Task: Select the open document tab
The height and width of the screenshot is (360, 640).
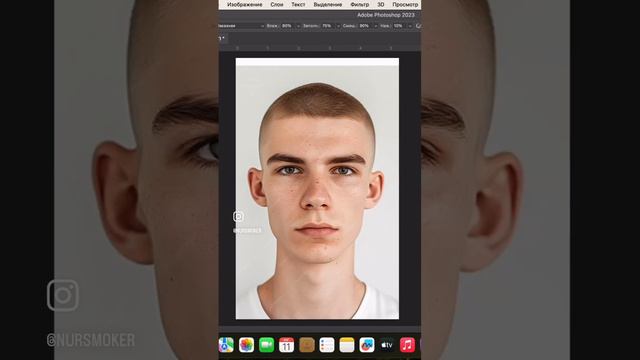Action: (223, 38)
